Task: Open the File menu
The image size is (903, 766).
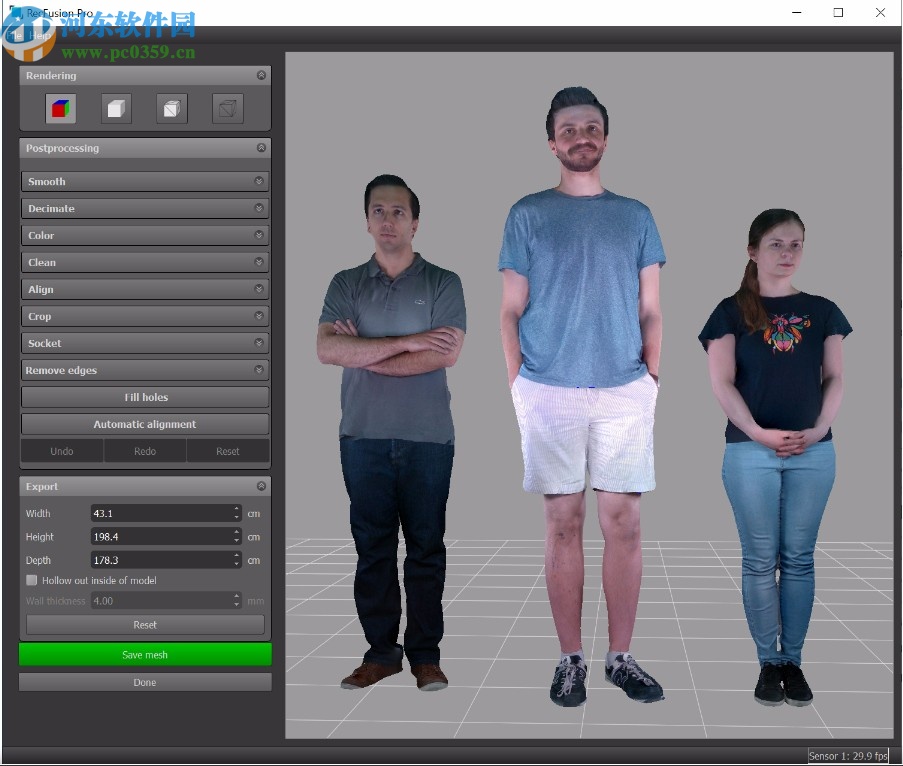Action: [x=14, y=35]
